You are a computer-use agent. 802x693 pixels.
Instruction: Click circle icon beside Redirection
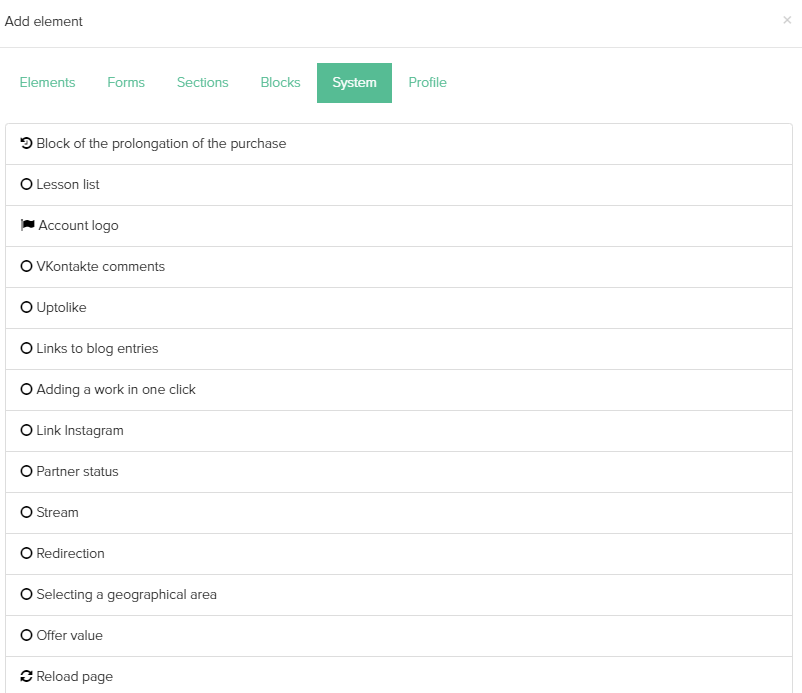[x=26, y=553]
